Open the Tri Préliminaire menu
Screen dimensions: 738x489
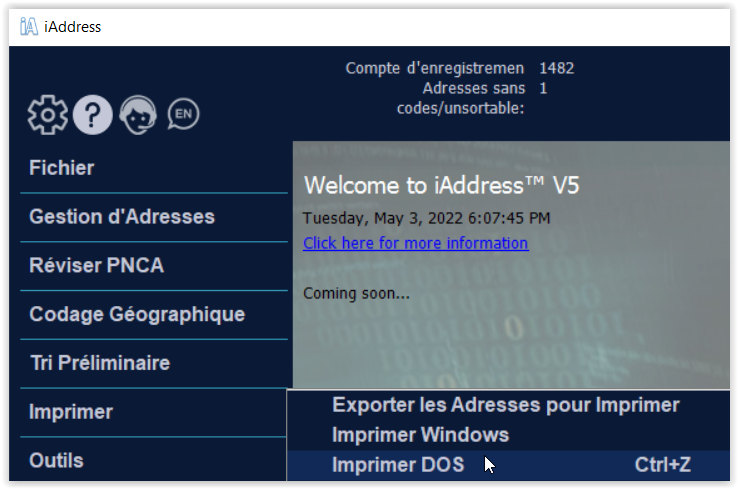tap(154, 363)
